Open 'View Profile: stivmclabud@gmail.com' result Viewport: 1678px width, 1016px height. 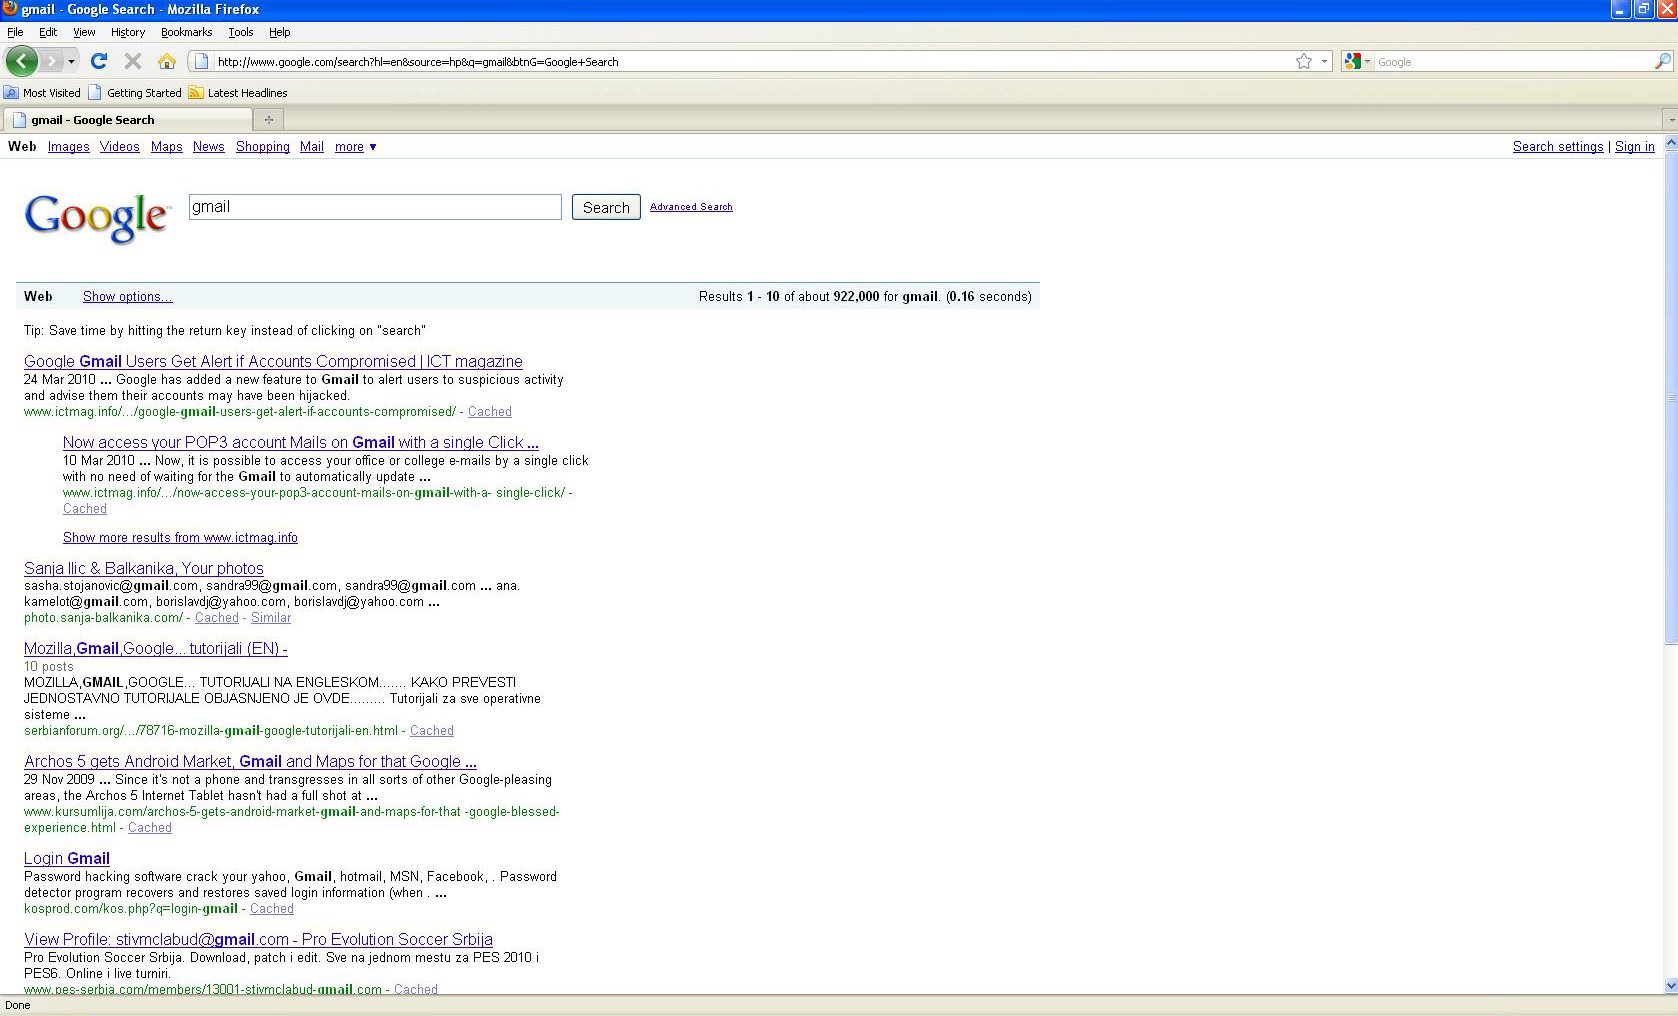tap(258, 940)
